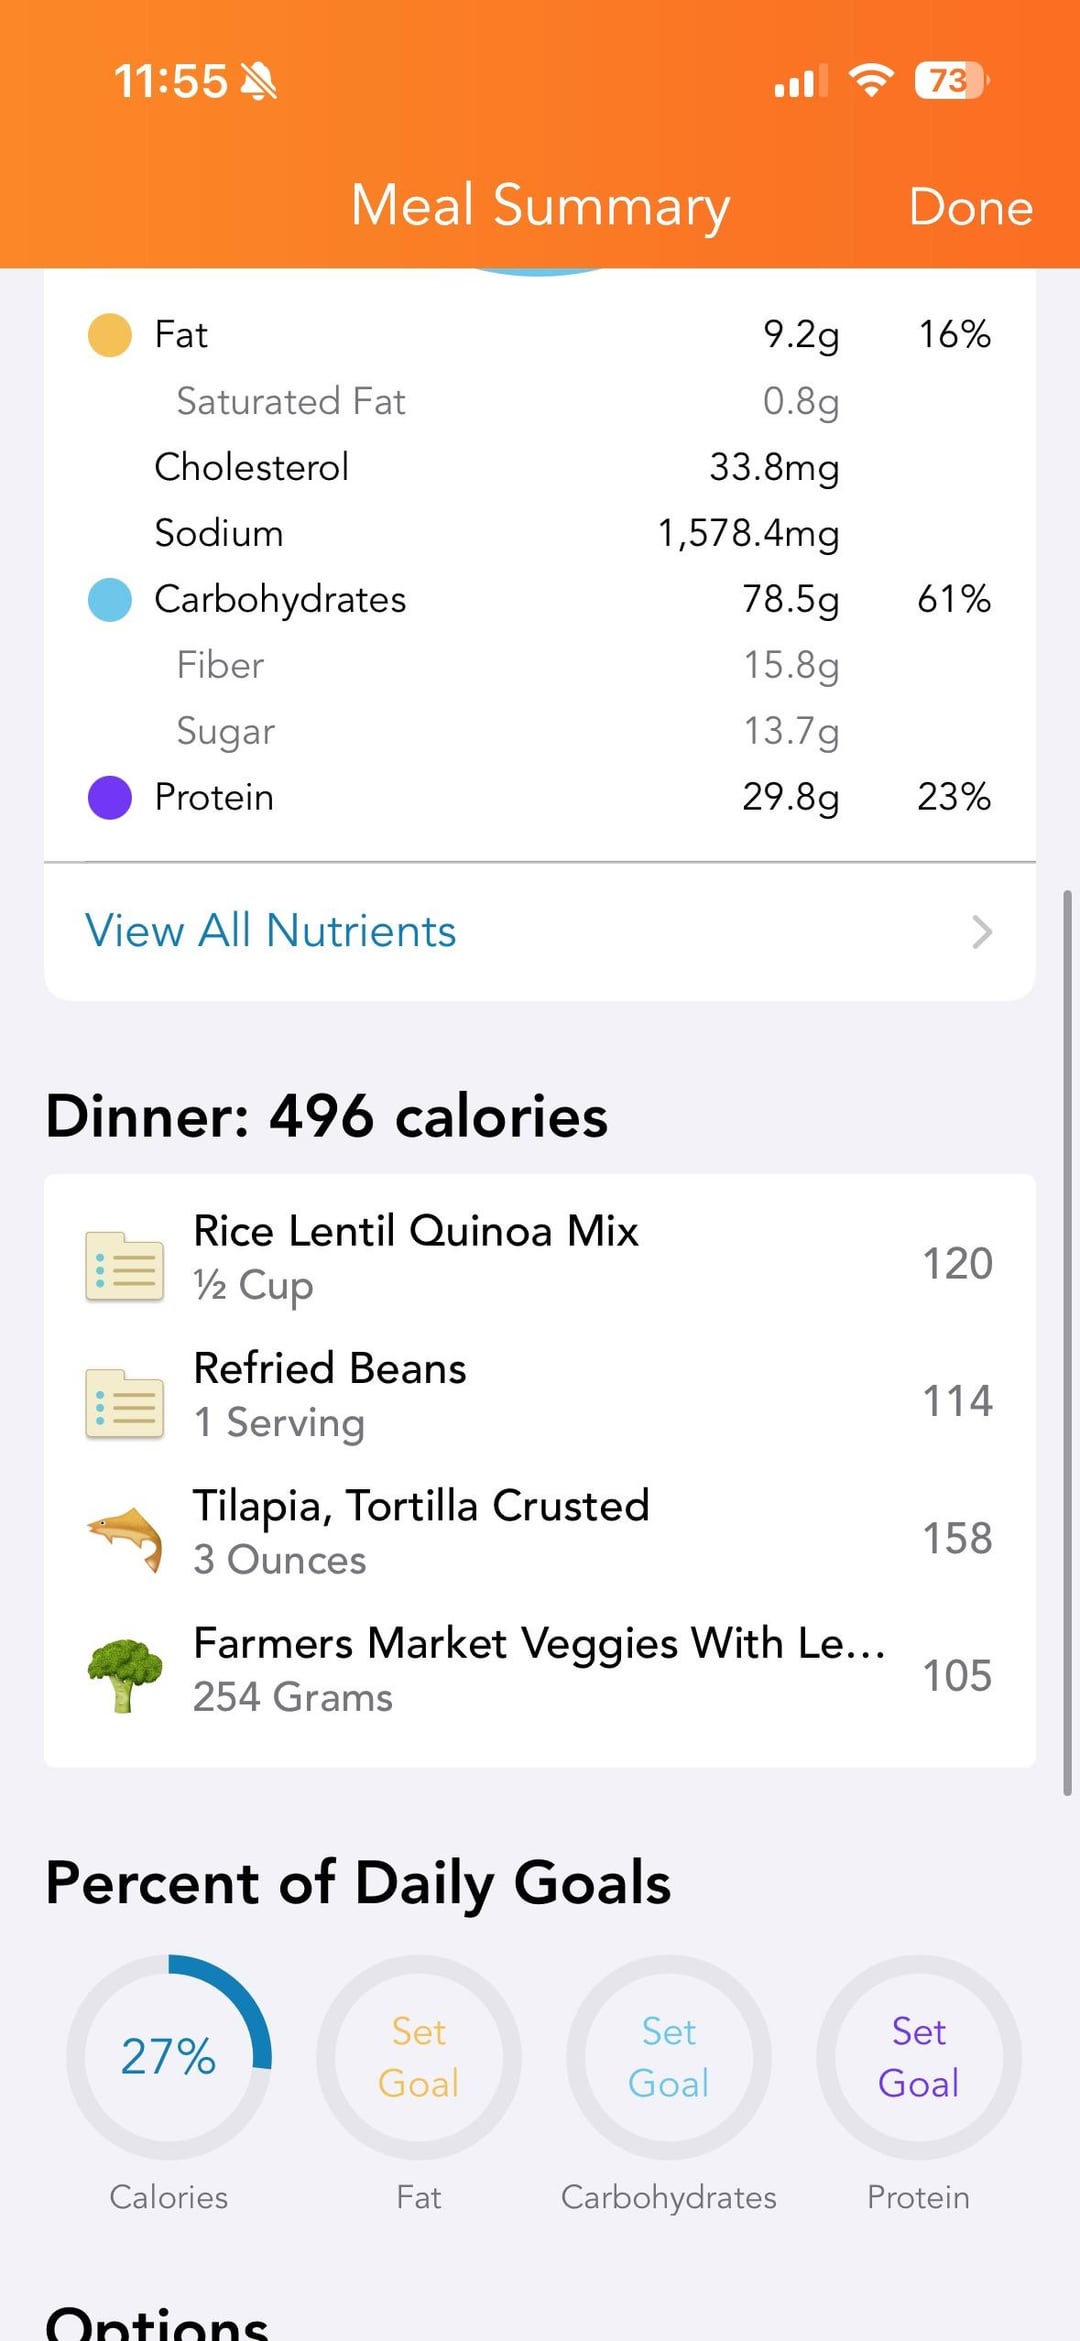Set Goal for Carbohydrates
Image resolution: width=1080 pixels, height=2341 pixels.
click(x=669, y=2057)
